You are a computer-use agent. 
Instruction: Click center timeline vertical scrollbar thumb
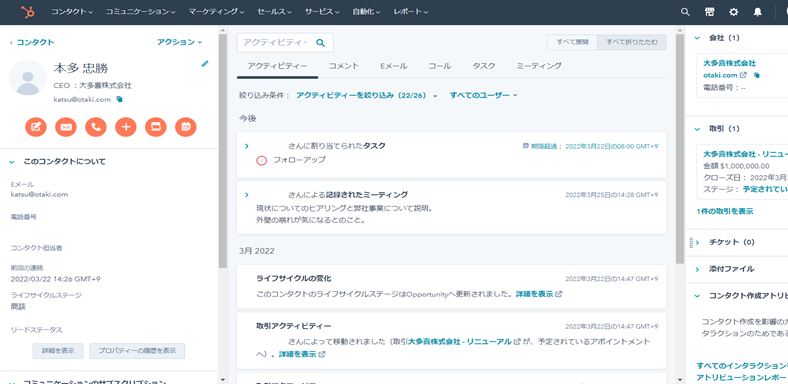point(680,149)
